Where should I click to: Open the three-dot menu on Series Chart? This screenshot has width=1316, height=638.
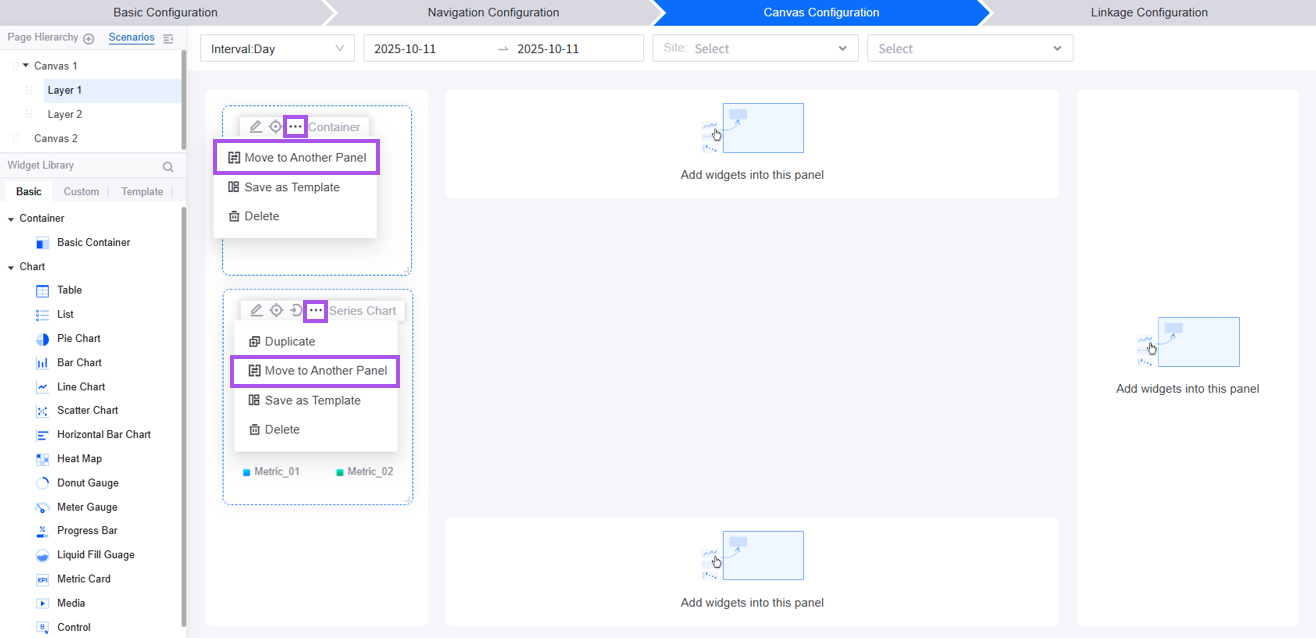(x=316, y=311)
